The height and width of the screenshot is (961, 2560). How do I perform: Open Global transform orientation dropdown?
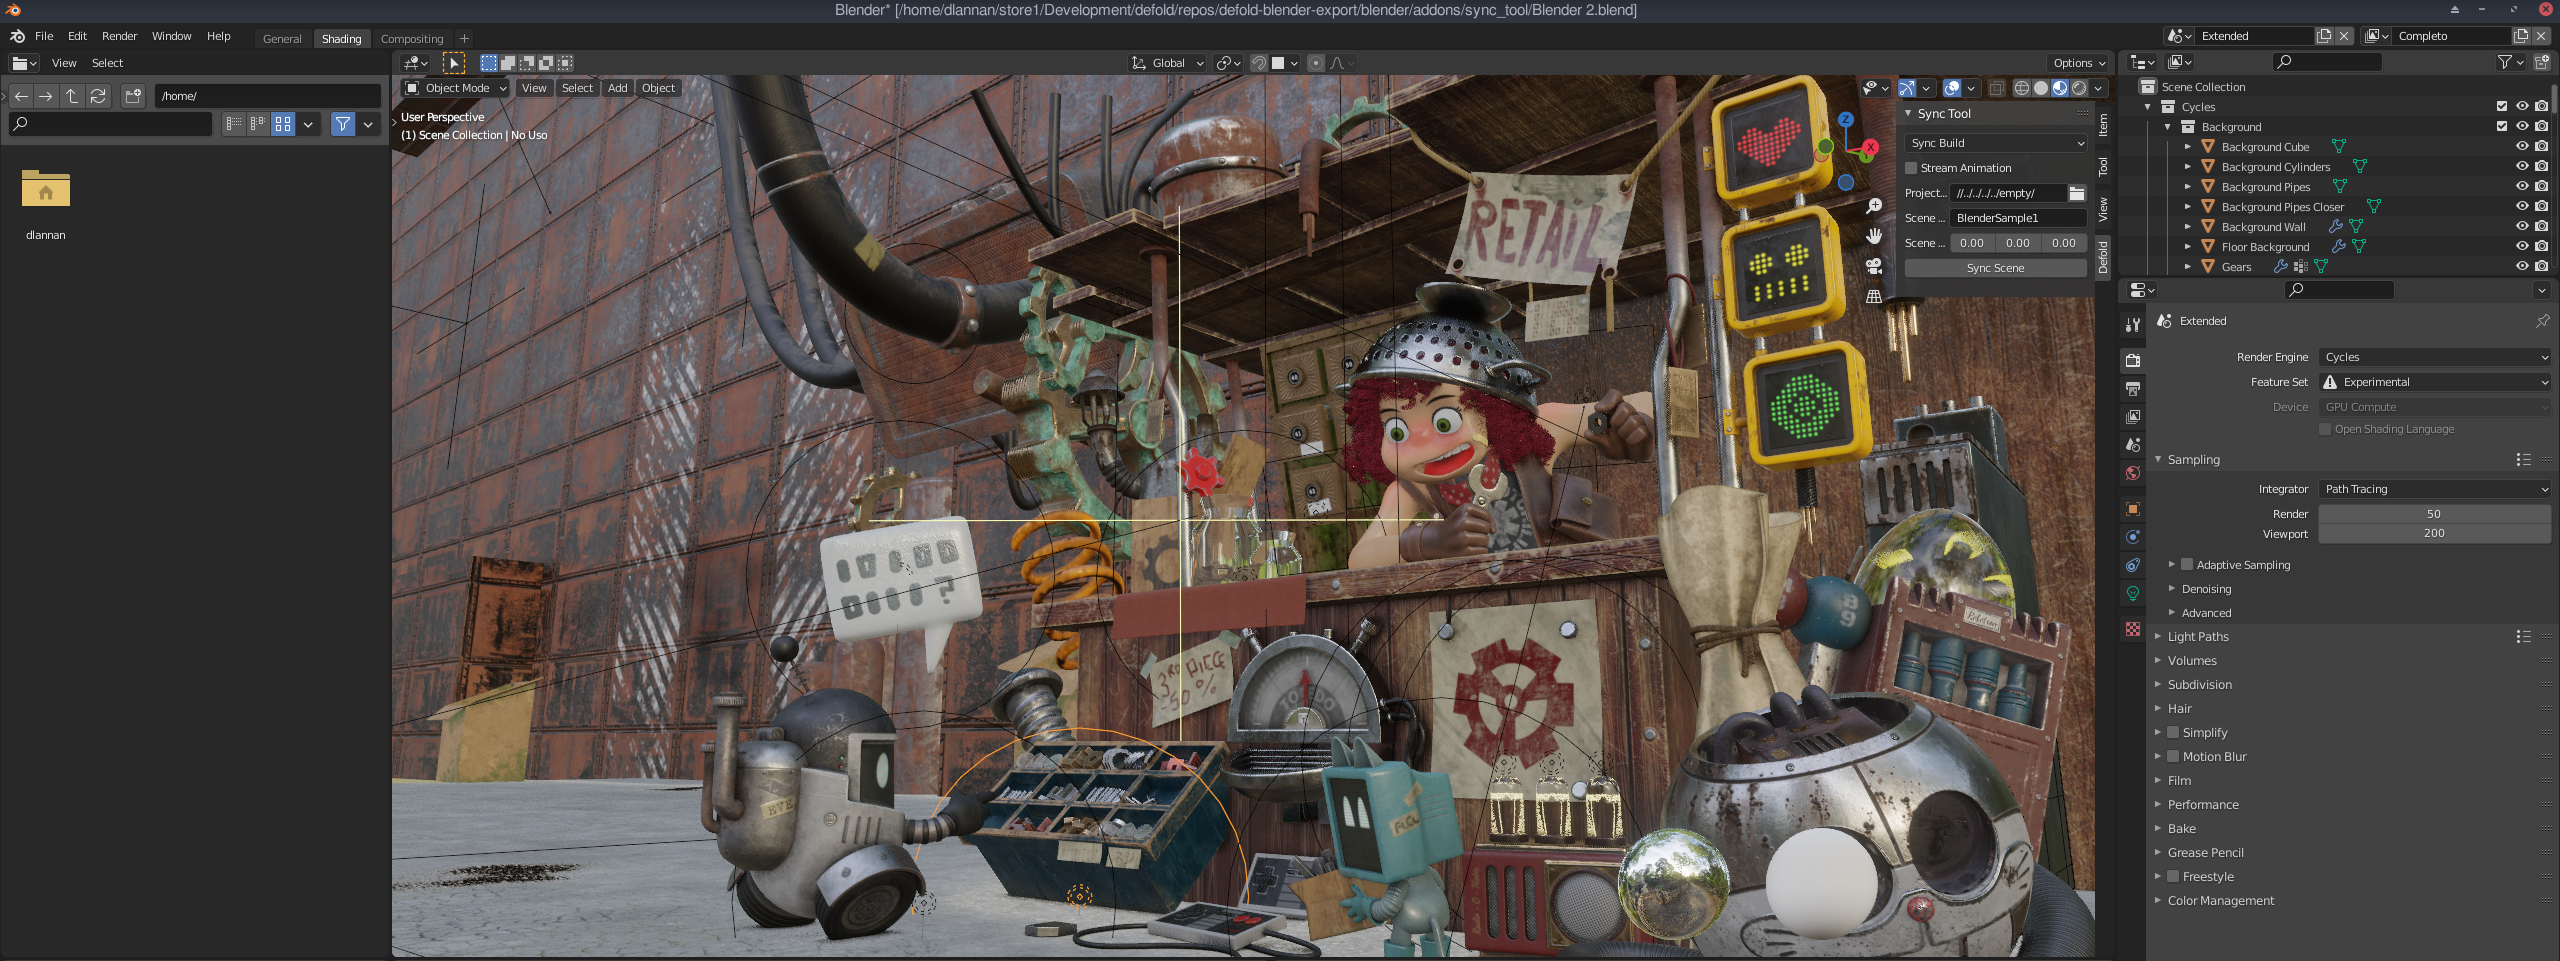point(1168,63)
